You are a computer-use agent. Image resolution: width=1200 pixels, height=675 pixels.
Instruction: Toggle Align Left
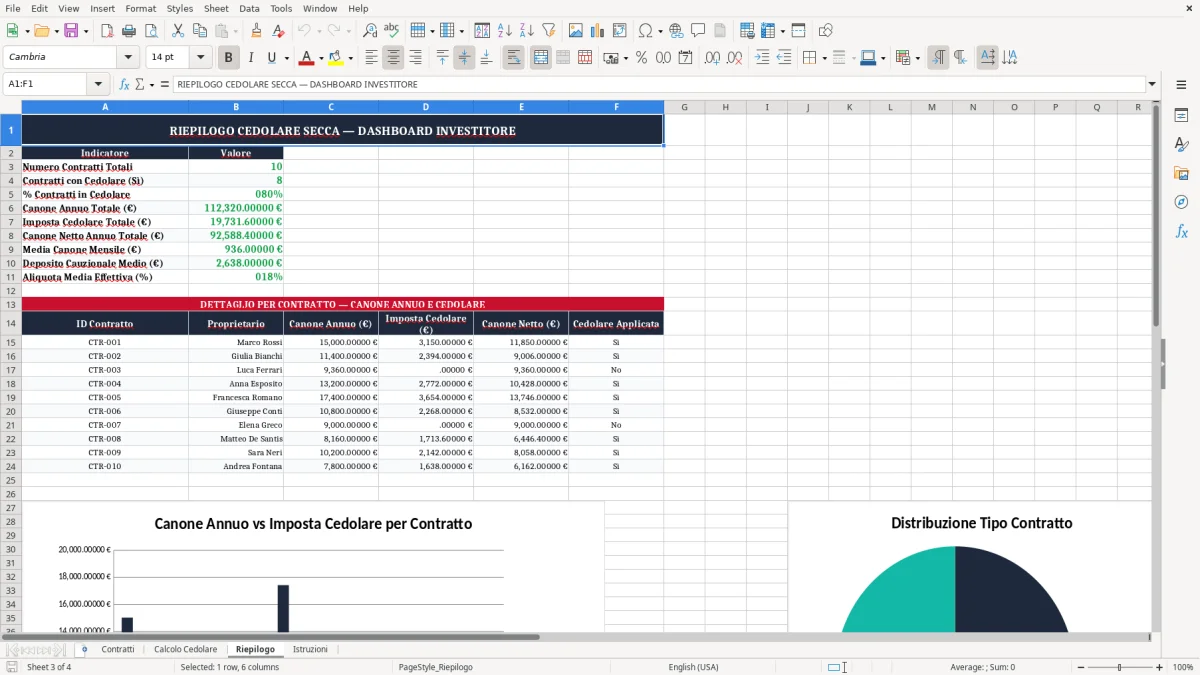pyautogui.click(x=372, y=58)
